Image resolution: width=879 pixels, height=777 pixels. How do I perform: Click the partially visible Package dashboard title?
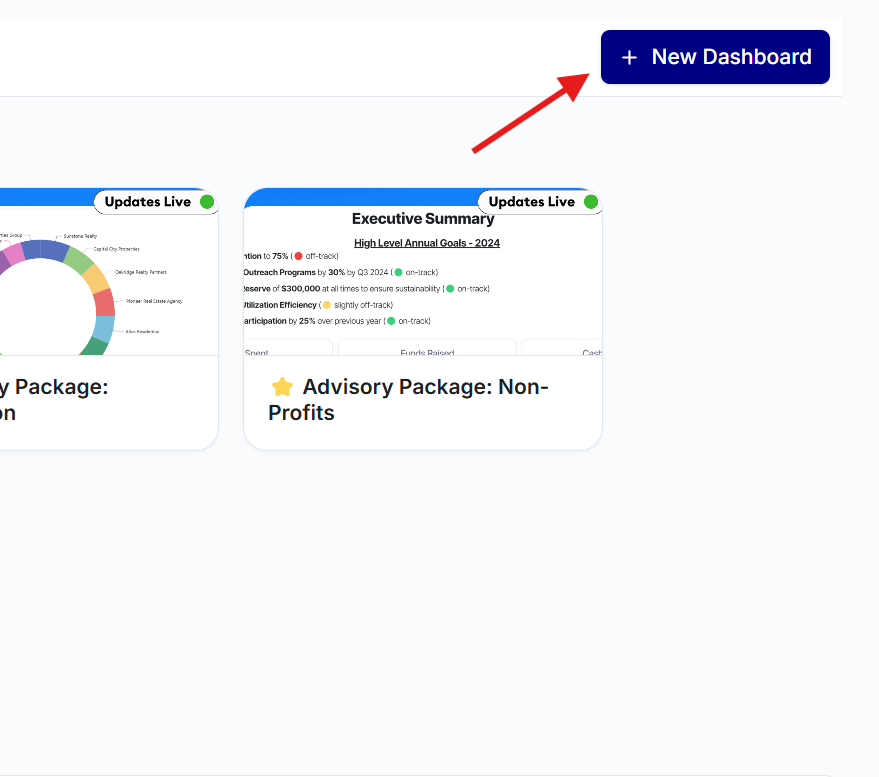(54, 400)
